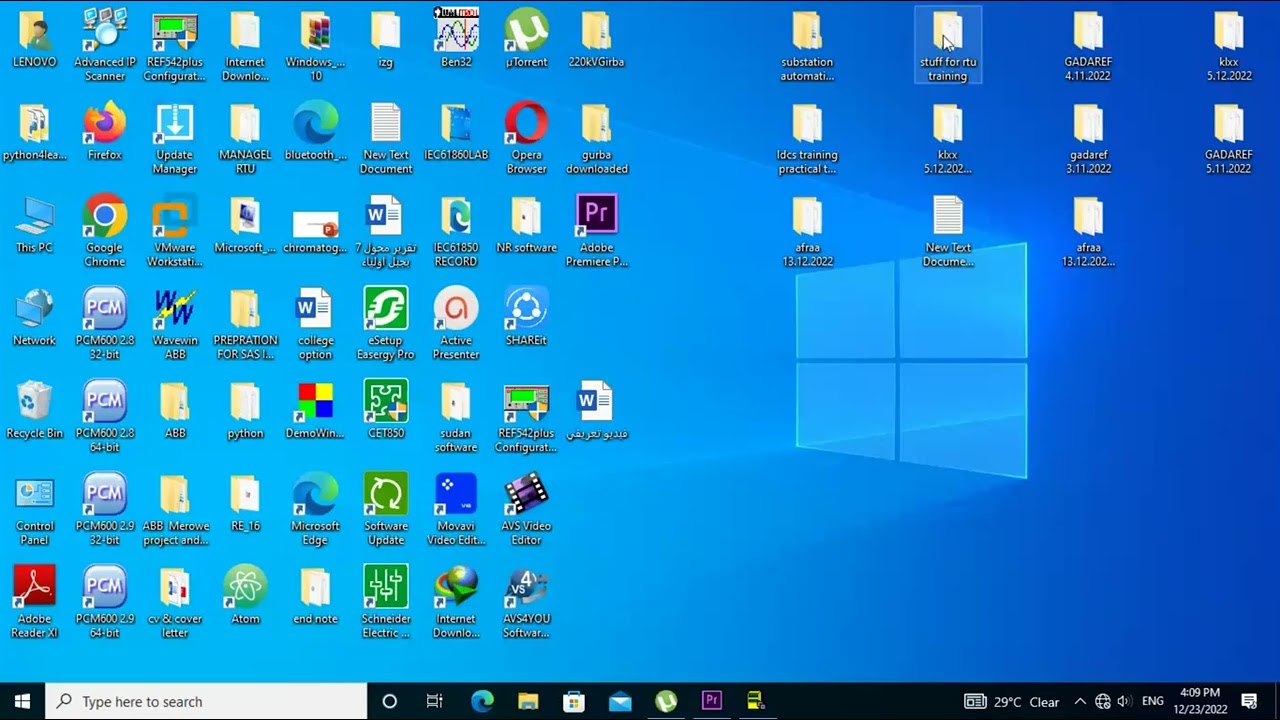The image size is (1280, 720).
Task: Select the ldcs training practical folder
Action: tap(807, 138)
